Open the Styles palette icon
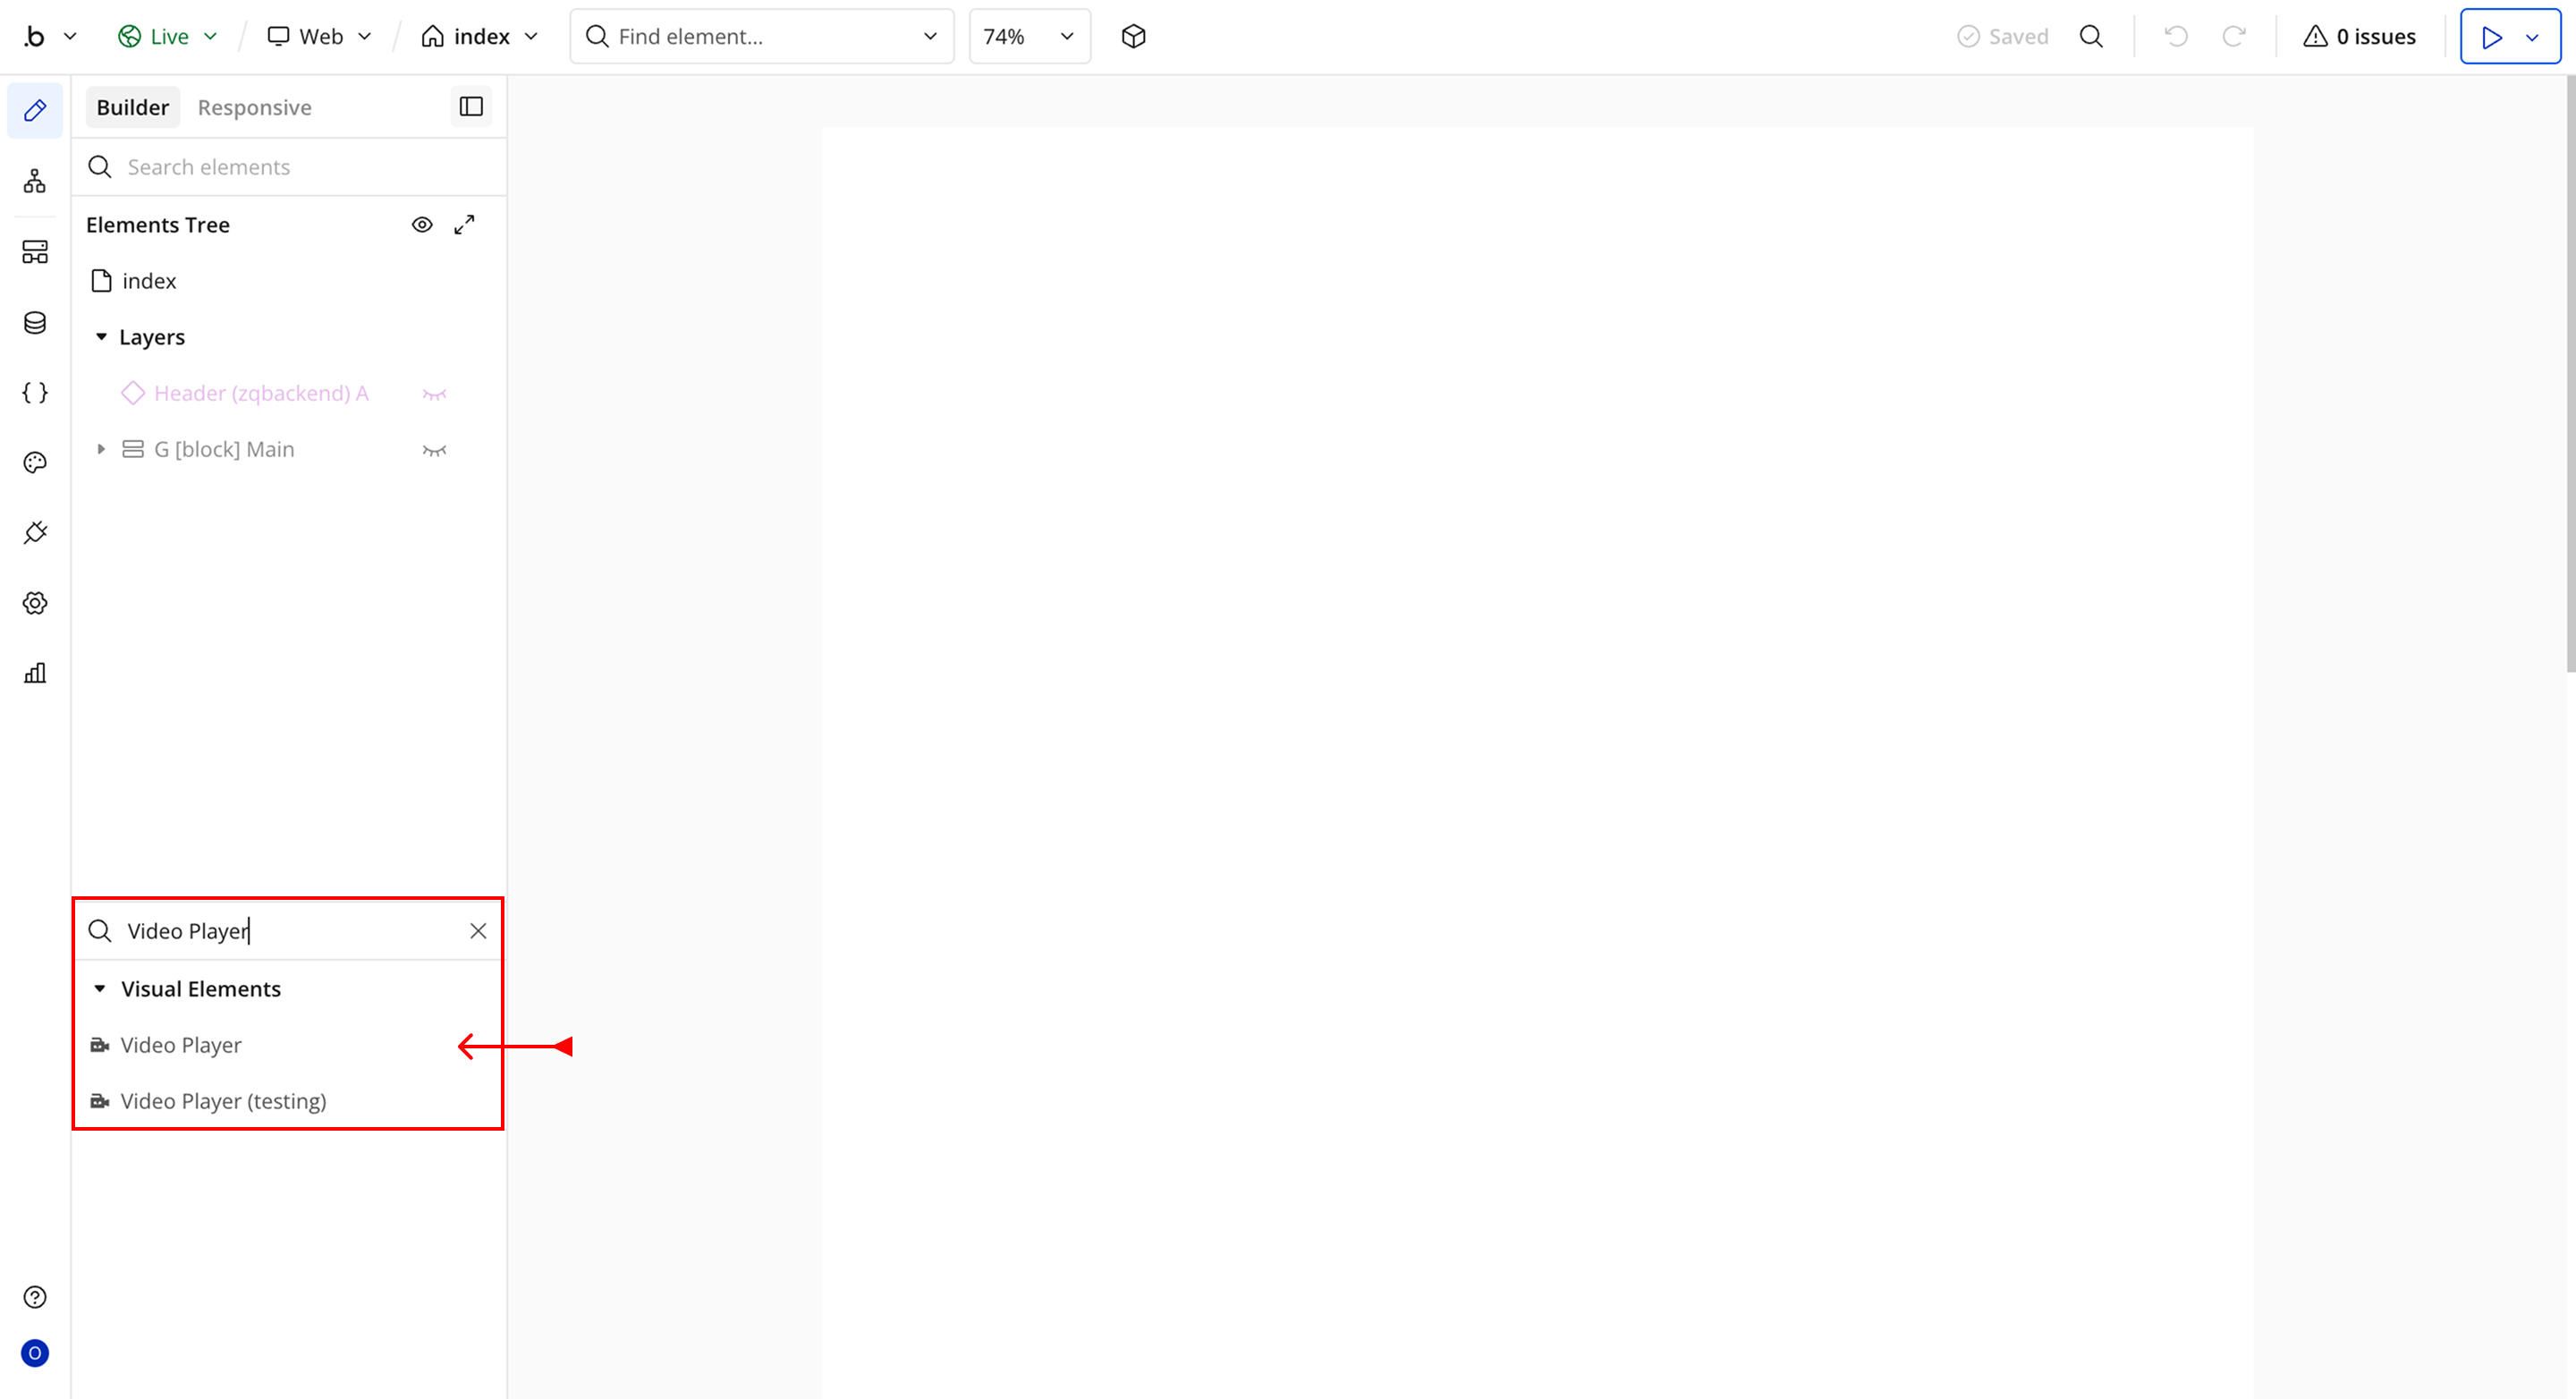2576x1399 pixels. tap(35, 462)
